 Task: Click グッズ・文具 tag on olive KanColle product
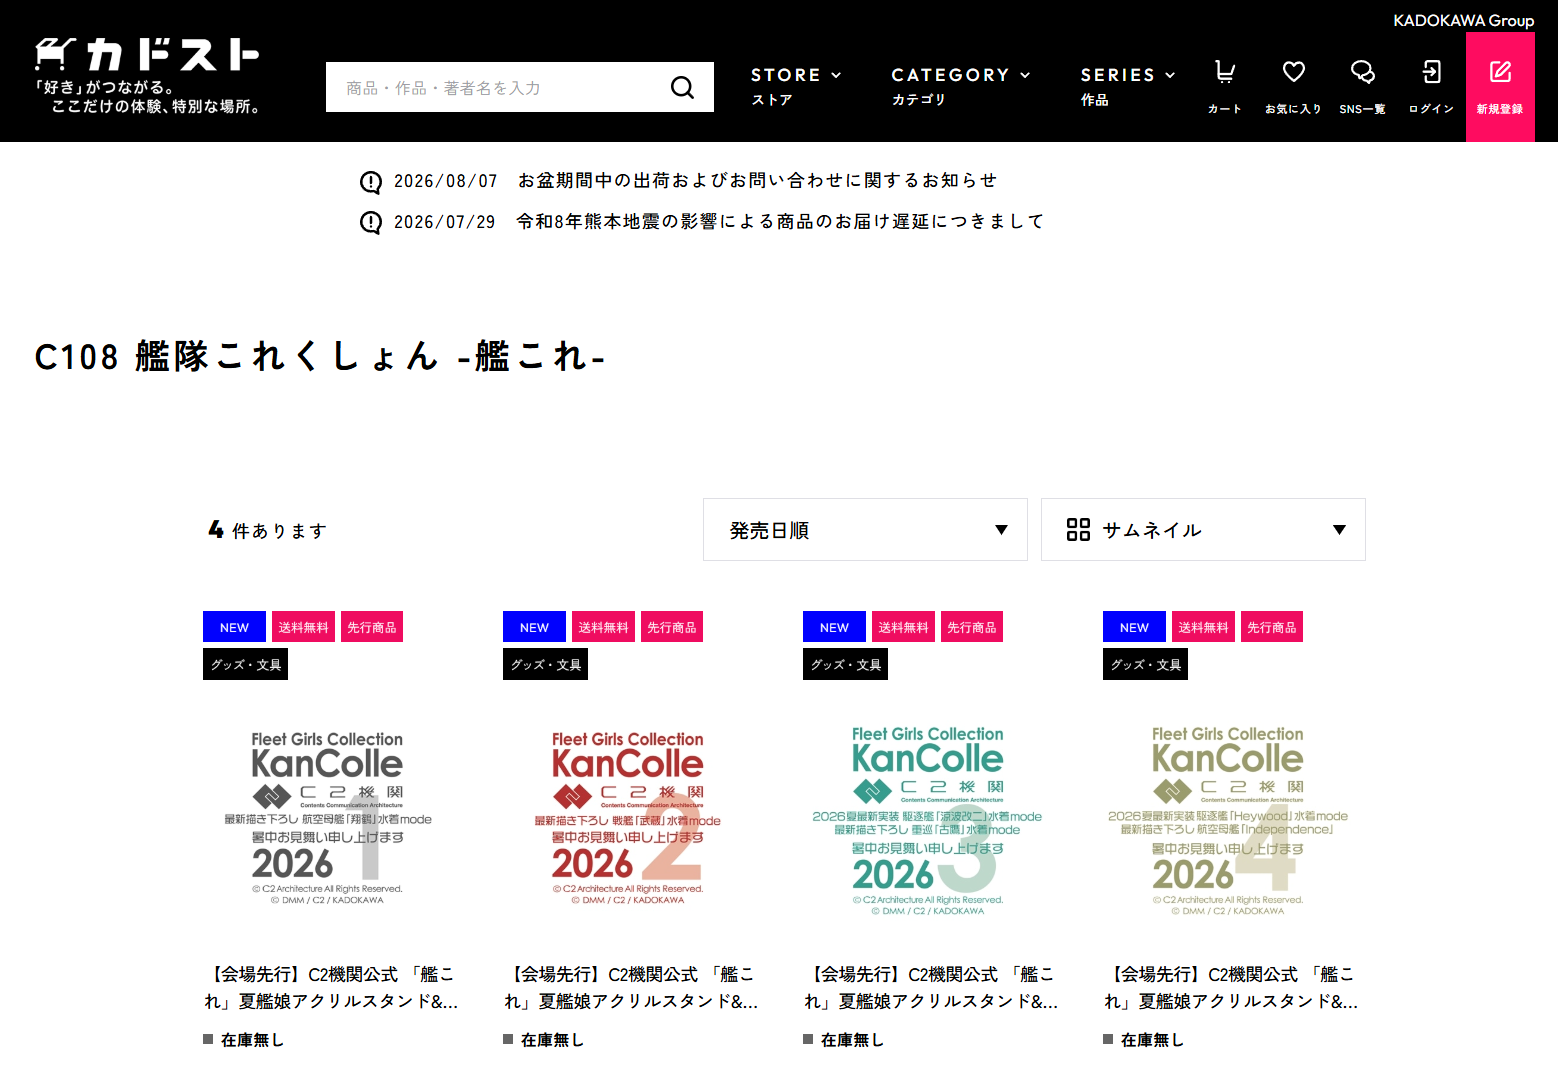click(x=1145, y=664)
